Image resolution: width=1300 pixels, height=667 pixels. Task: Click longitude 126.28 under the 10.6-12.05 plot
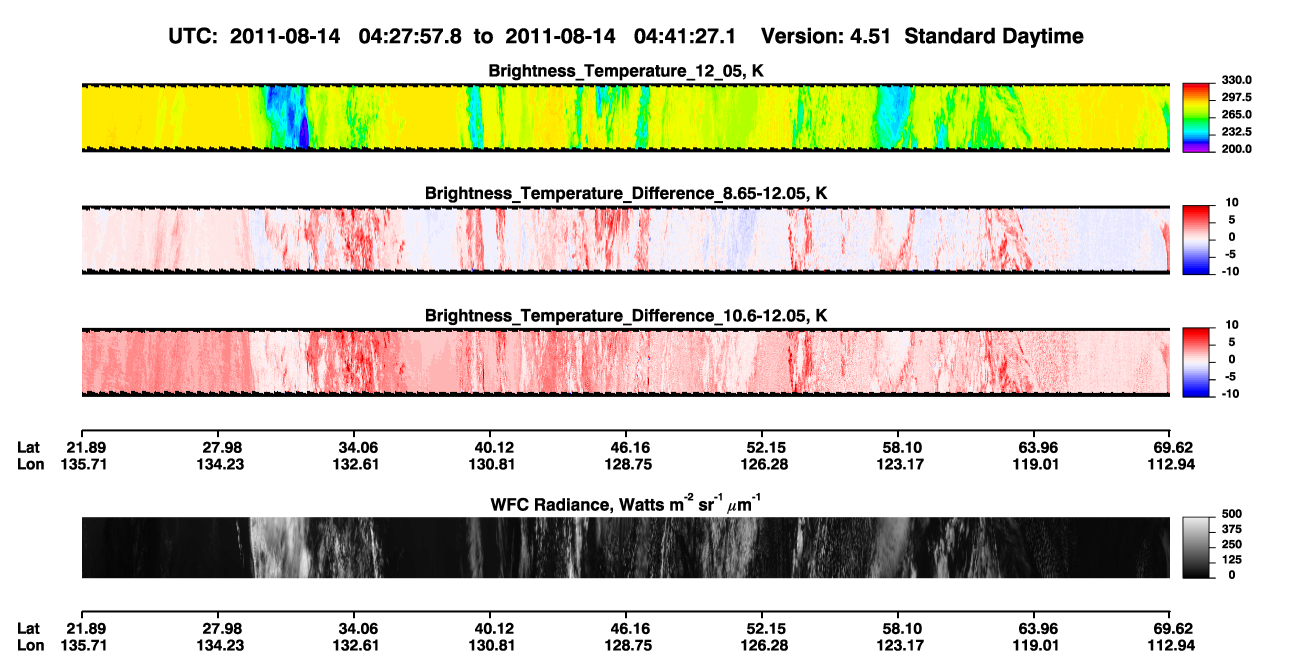click(x=762, y=463)
